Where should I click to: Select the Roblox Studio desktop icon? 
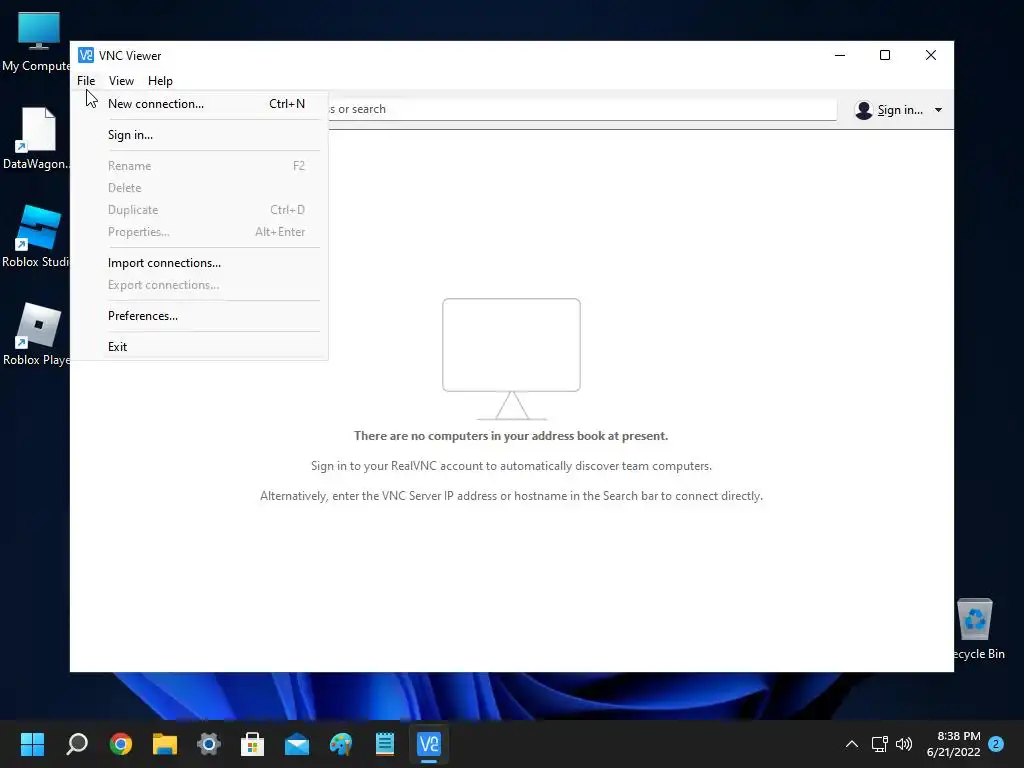(37, 236)
